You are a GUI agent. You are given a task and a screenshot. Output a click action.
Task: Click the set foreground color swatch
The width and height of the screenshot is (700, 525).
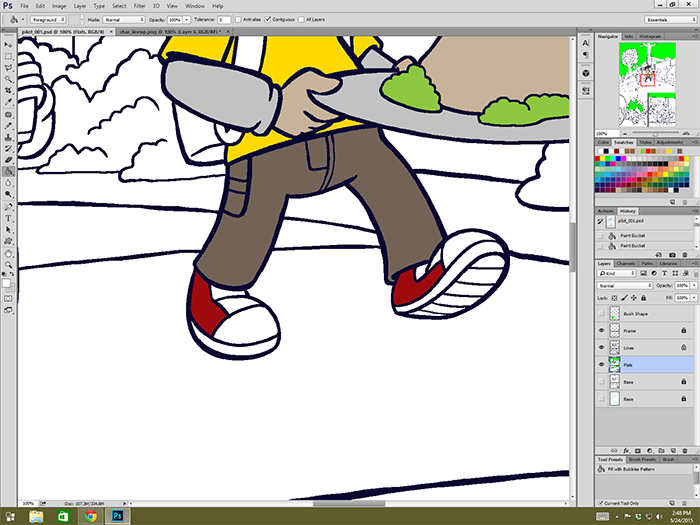(6, 283)
